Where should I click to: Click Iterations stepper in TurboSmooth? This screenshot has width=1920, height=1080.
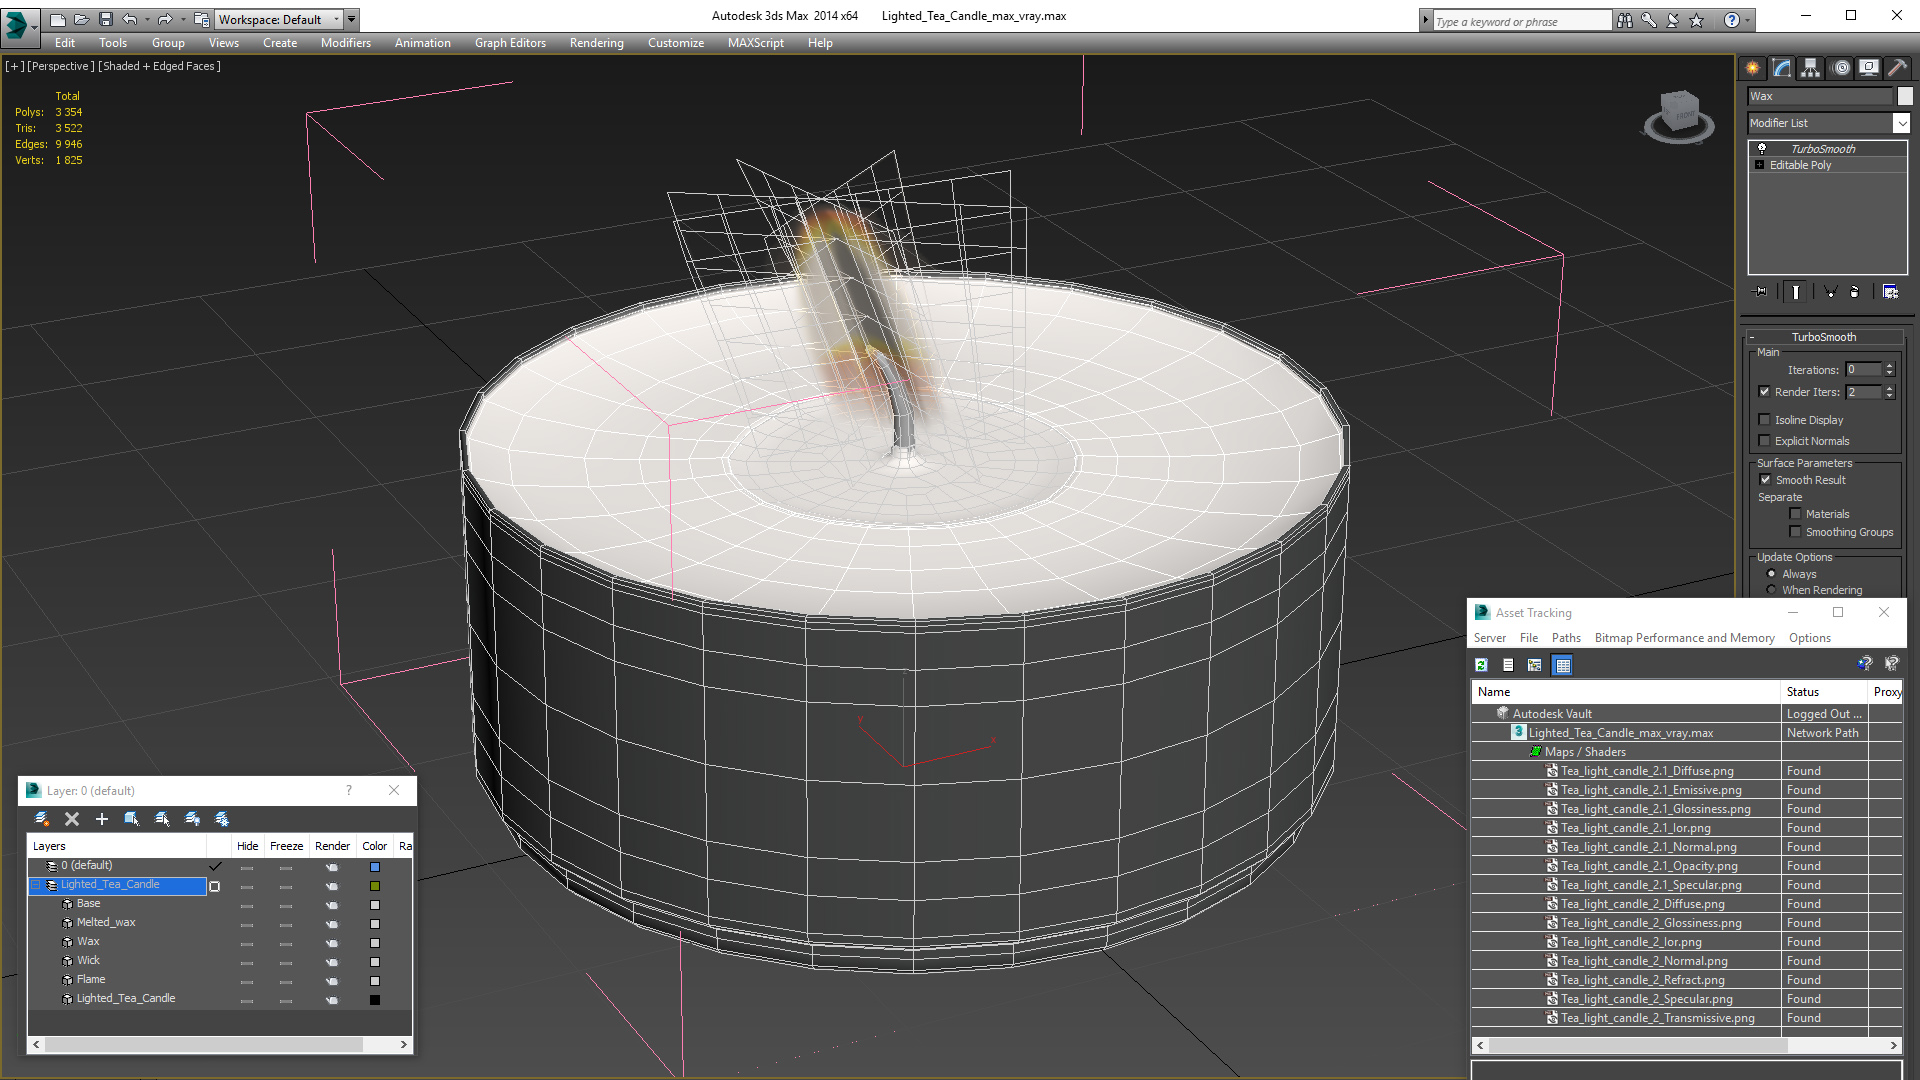(x=1890, y=371)
